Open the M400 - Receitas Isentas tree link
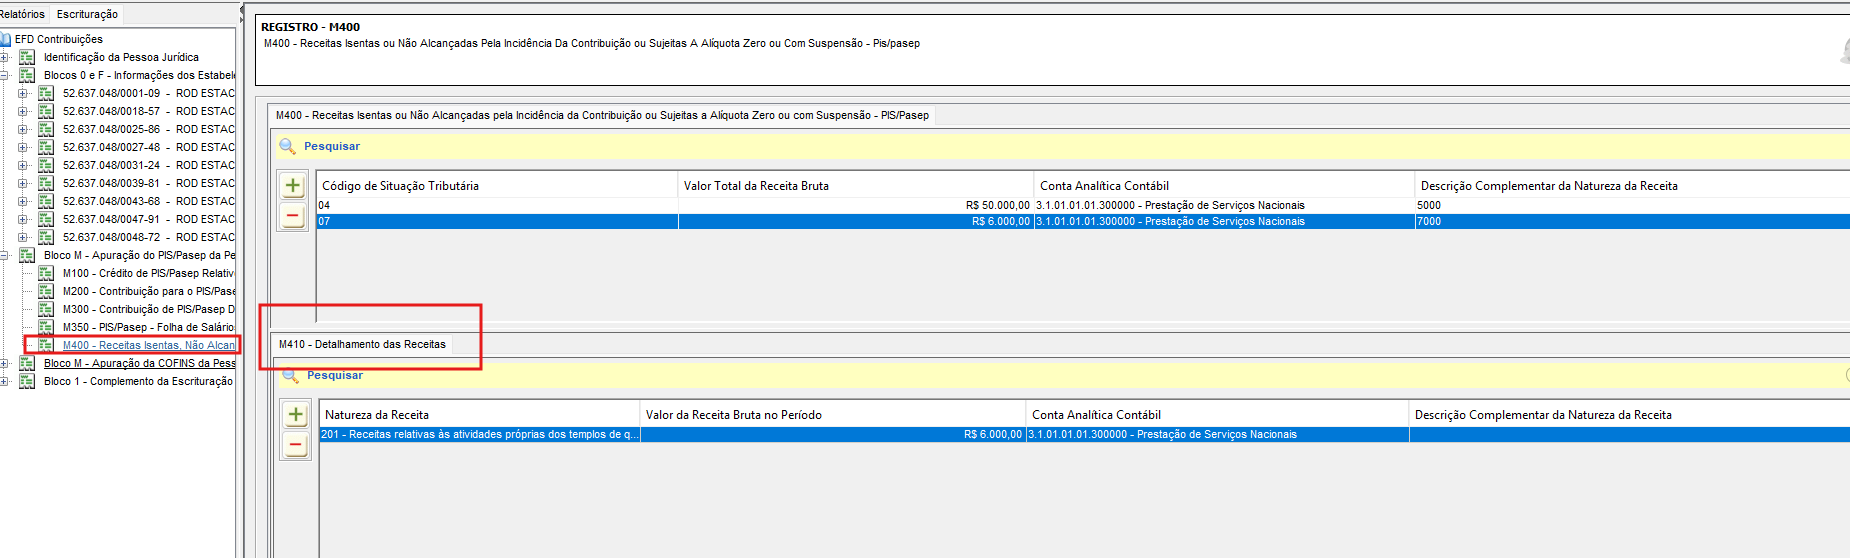This screenshot has width=1850, height=558. 149,345
